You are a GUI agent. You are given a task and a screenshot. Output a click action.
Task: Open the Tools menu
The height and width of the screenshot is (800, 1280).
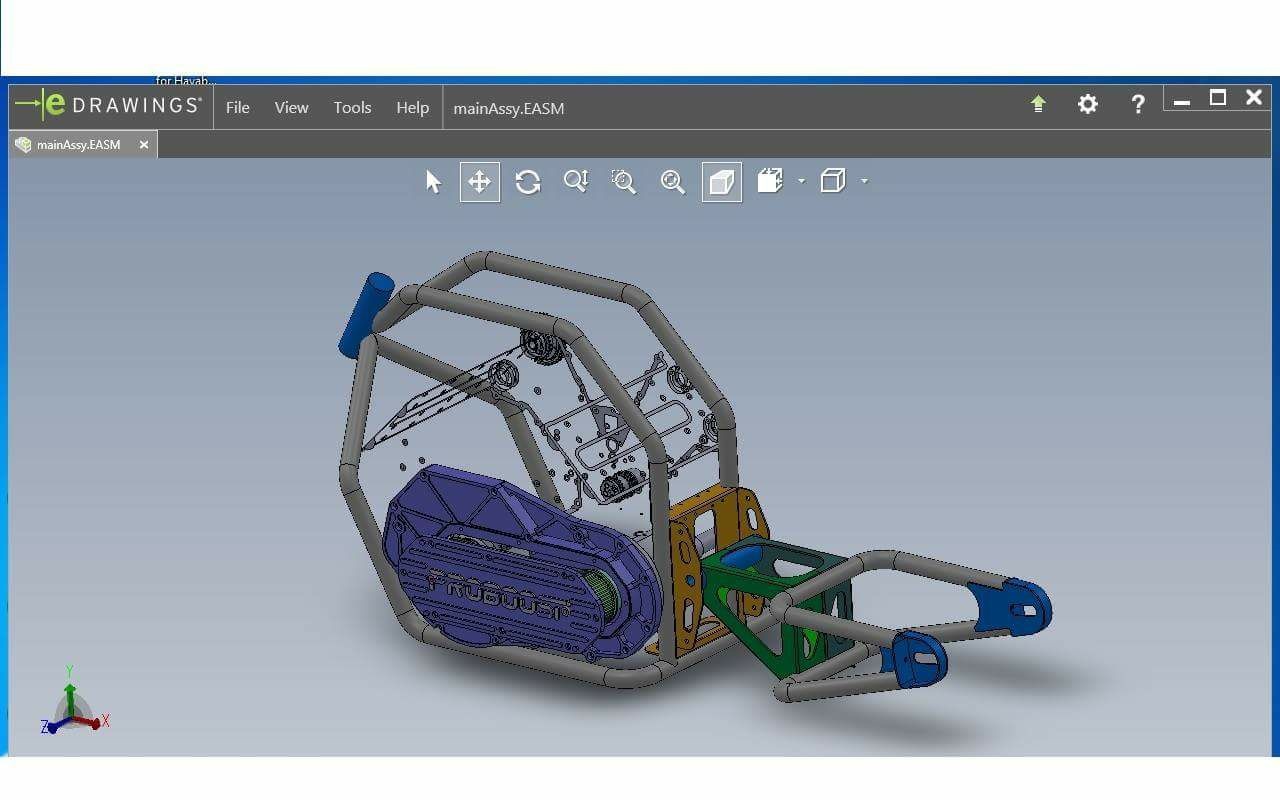click(x=352, y=108)
